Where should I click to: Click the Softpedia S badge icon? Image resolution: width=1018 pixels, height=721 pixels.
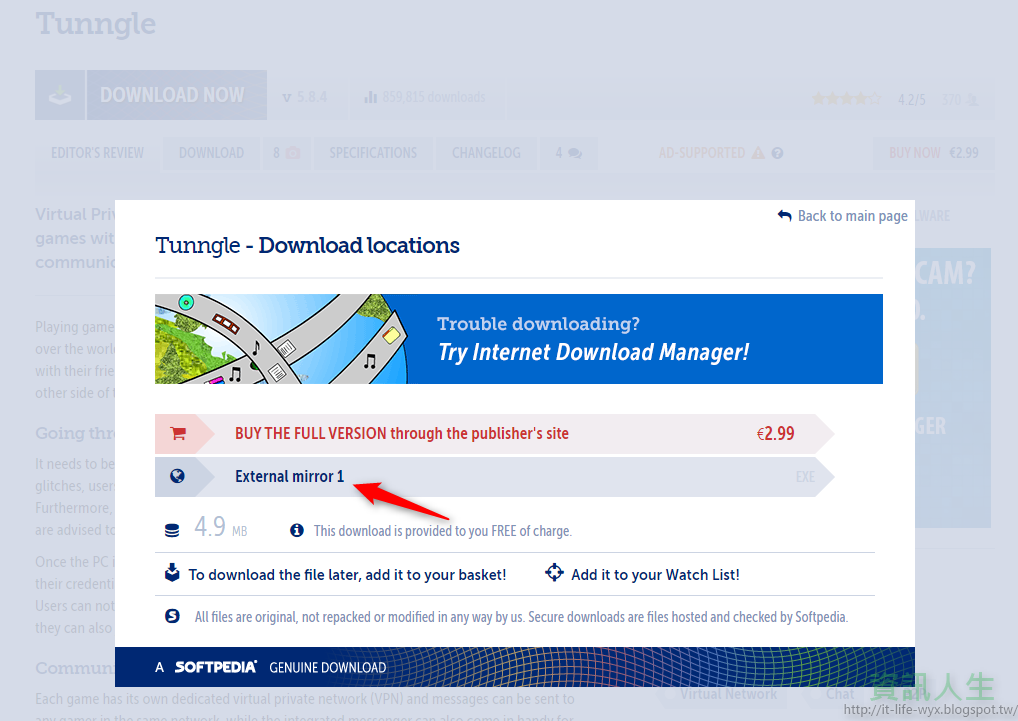[172, 616]
